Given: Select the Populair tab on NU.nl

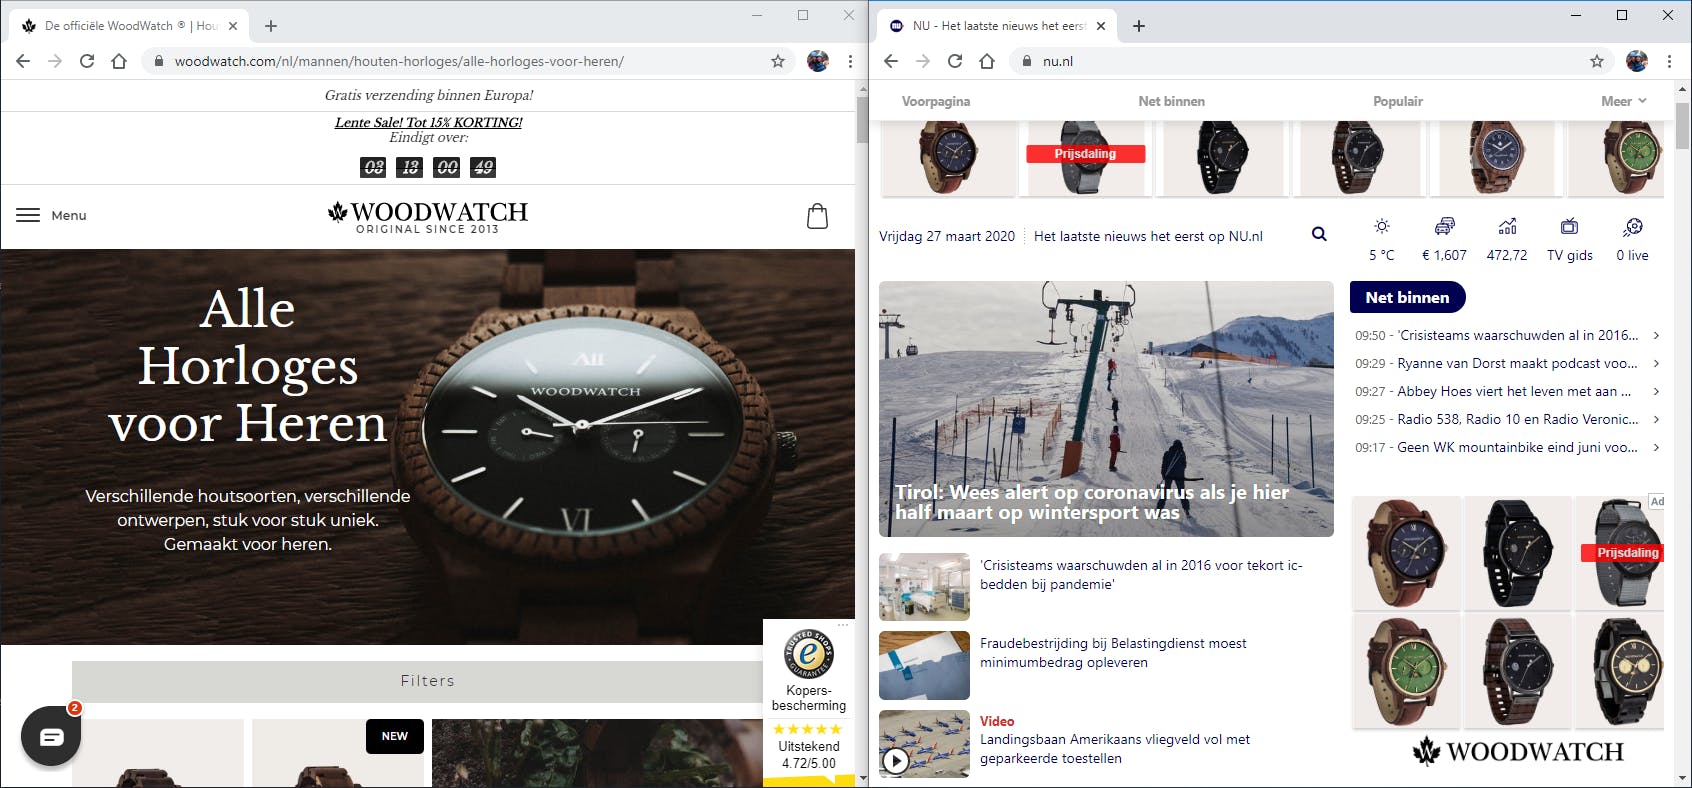Looking at the screenshot, I should (x=1398, y=101).
